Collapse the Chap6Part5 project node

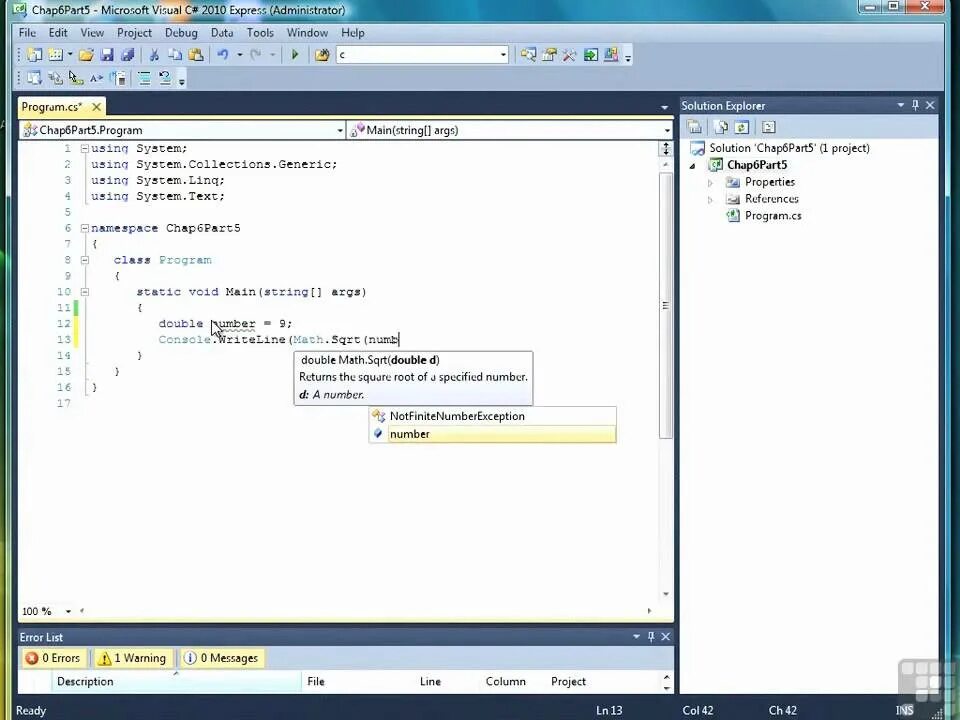693,165
